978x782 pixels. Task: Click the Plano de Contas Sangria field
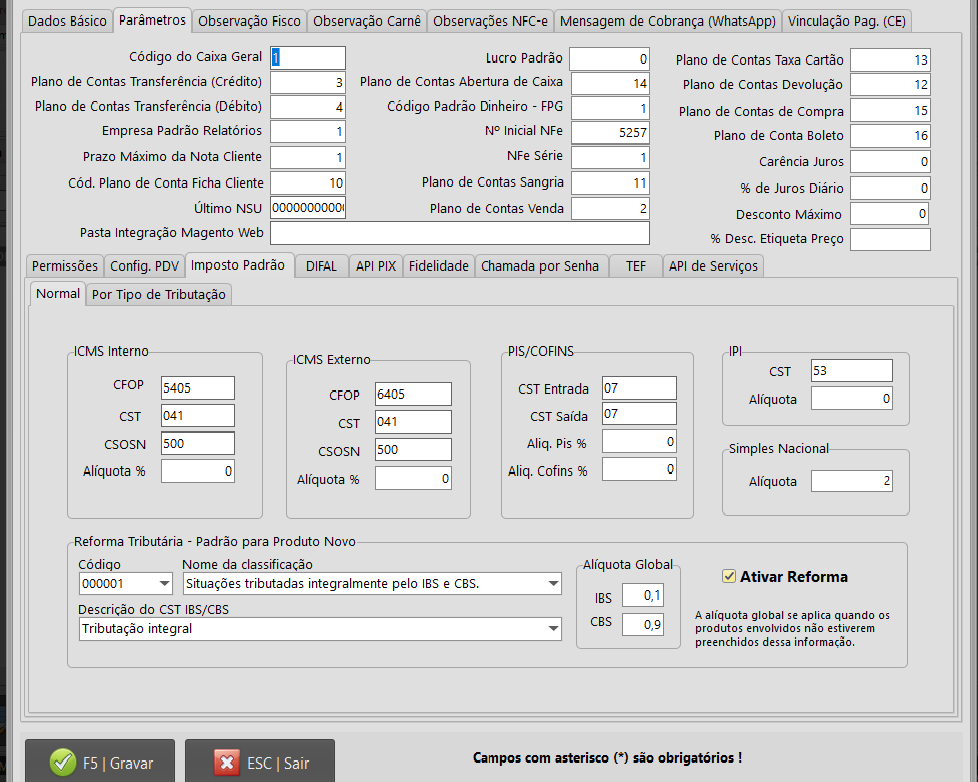610,183
